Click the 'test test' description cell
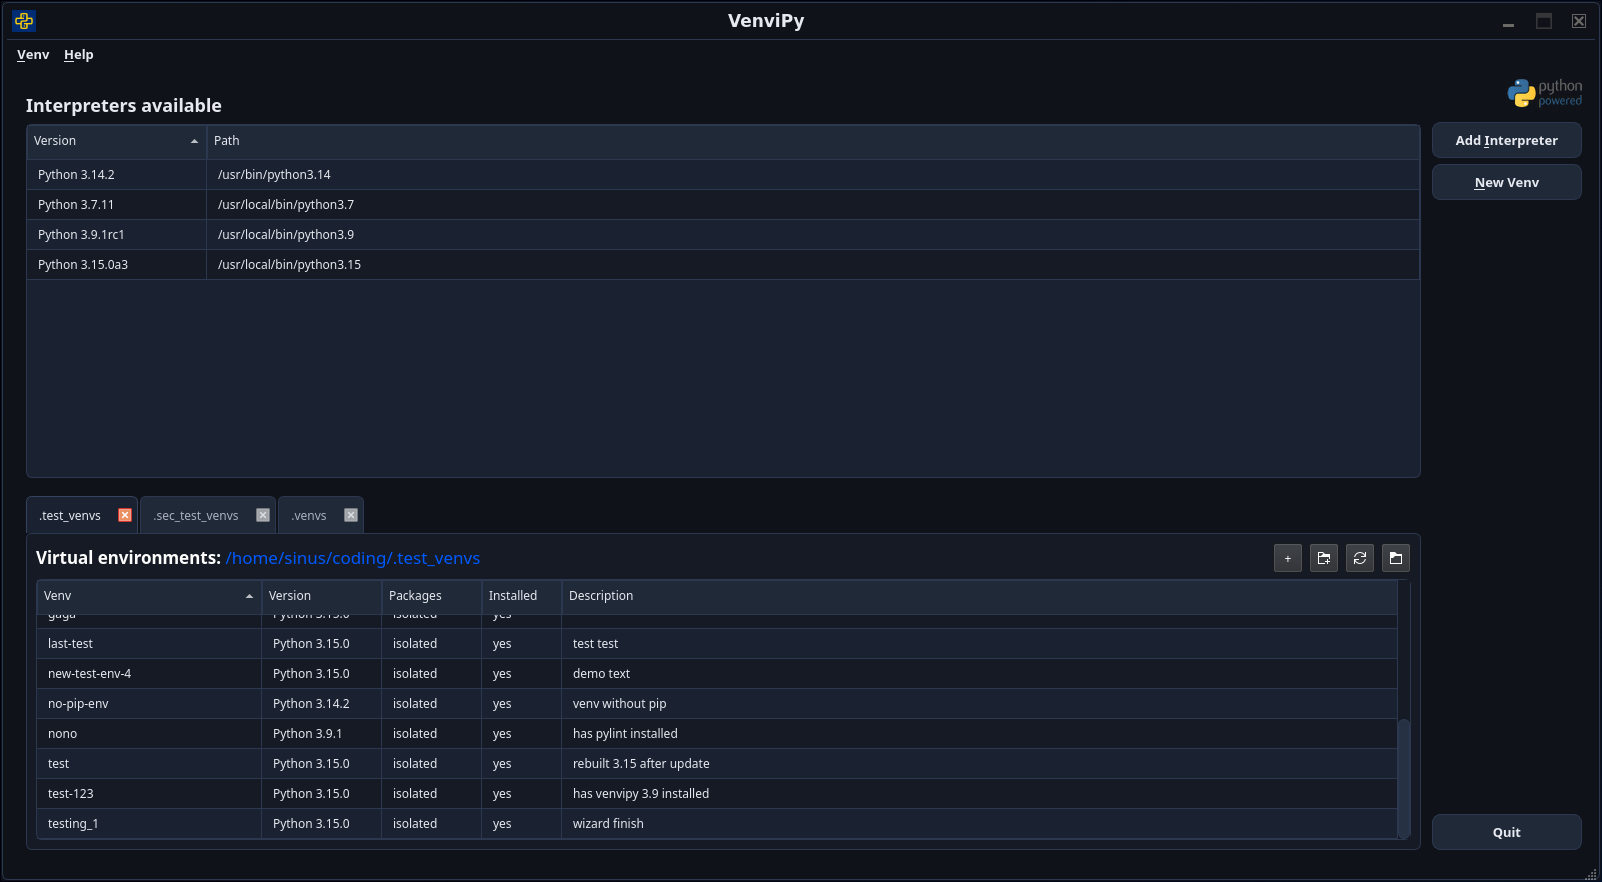This screenshot has width=1602, height=882. (x=979, y=644)
